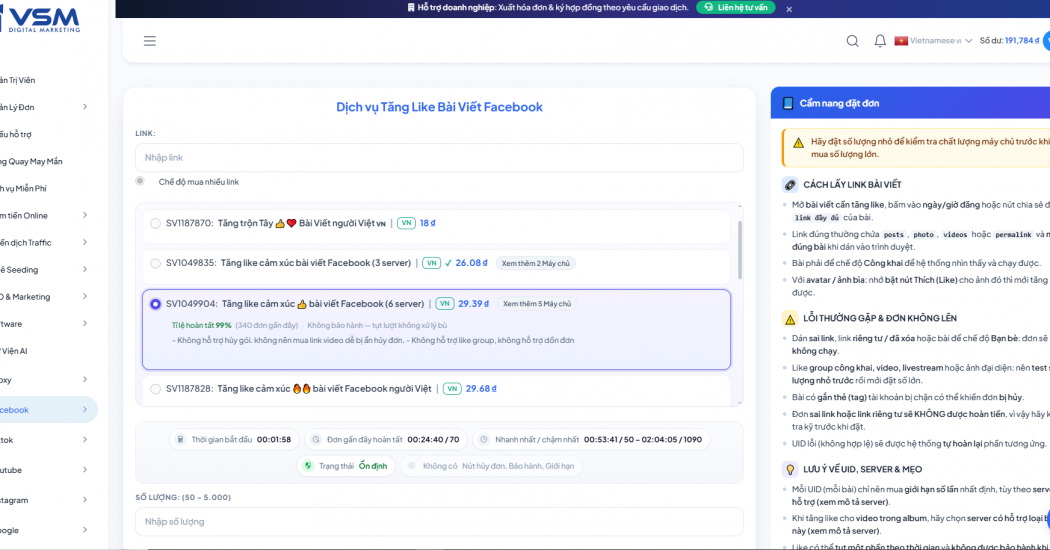This screenshot has height=550, width=1050.
Task: Click the Số dư balance amount
Action: click(x=1021, y=41)
